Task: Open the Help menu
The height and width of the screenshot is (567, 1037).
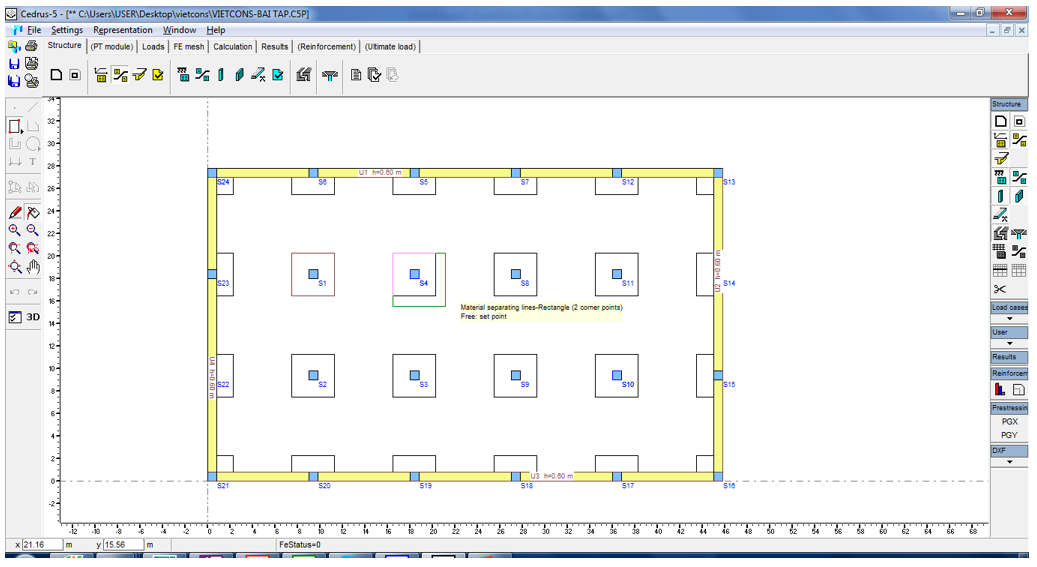Action: click(216, 30)
